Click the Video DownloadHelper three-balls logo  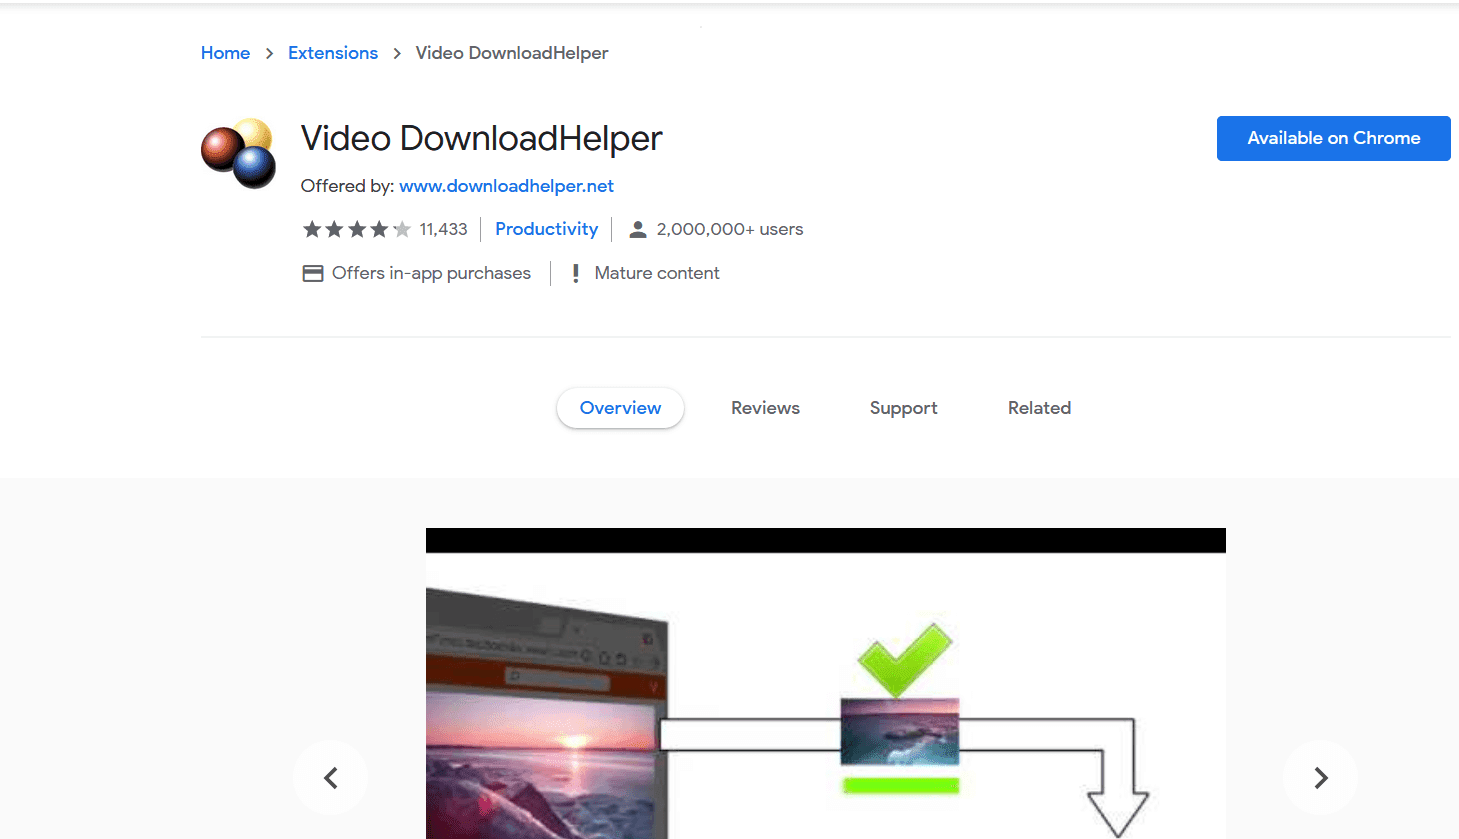(238, 153)
